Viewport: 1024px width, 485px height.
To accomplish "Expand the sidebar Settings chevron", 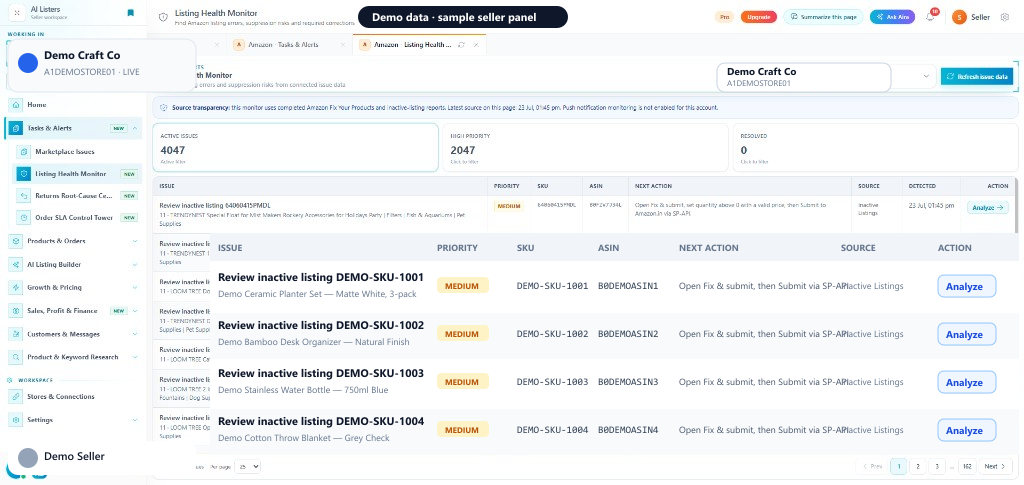I will pyautogui.click(x=135, y=420).
